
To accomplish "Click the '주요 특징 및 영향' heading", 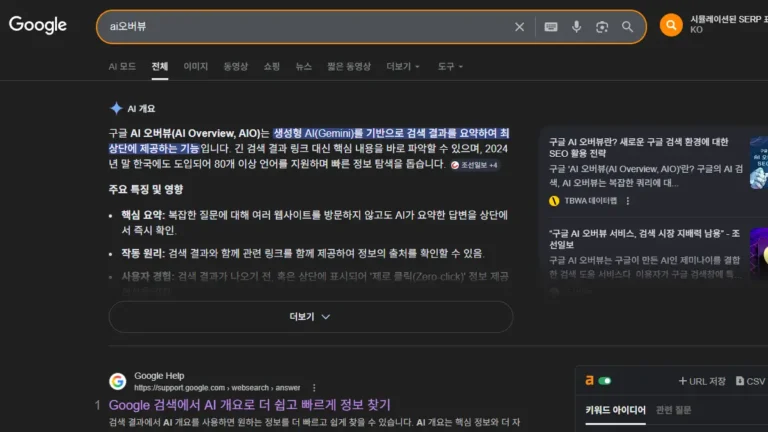I will click(146, 190).
